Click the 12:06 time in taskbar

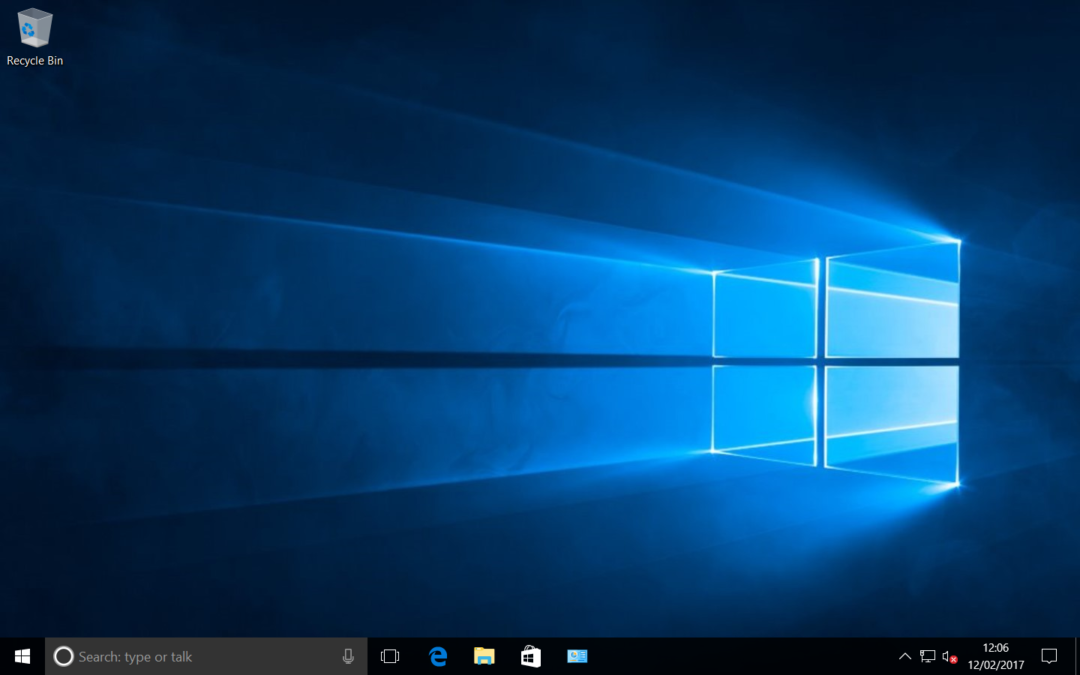pyautogui.click(x=995, y=648)
